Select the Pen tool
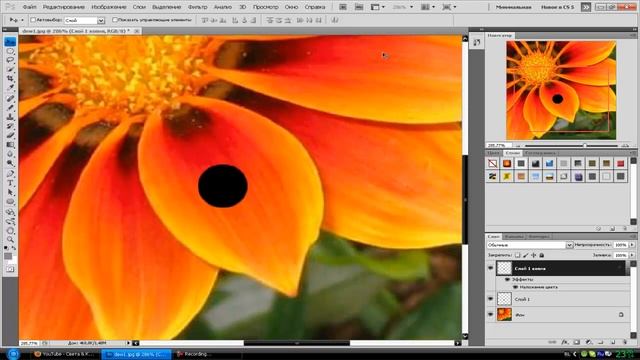 pyautogui.click(x=10, y=174)
